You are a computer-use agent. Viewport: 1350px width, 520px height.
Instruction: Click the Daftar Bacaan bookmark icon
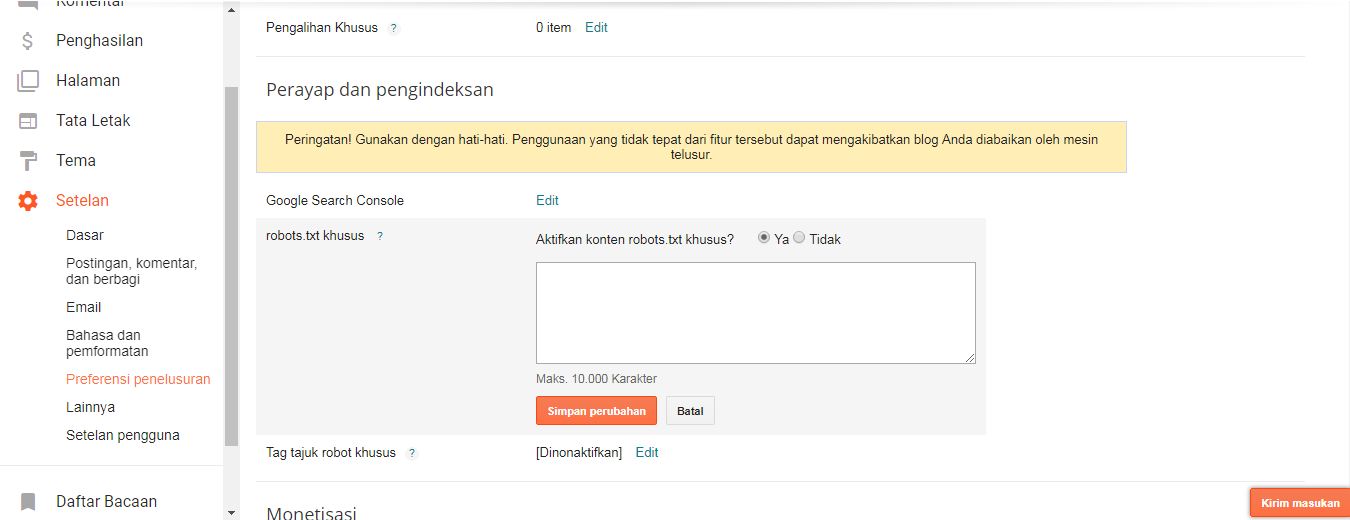click(28, 501)
